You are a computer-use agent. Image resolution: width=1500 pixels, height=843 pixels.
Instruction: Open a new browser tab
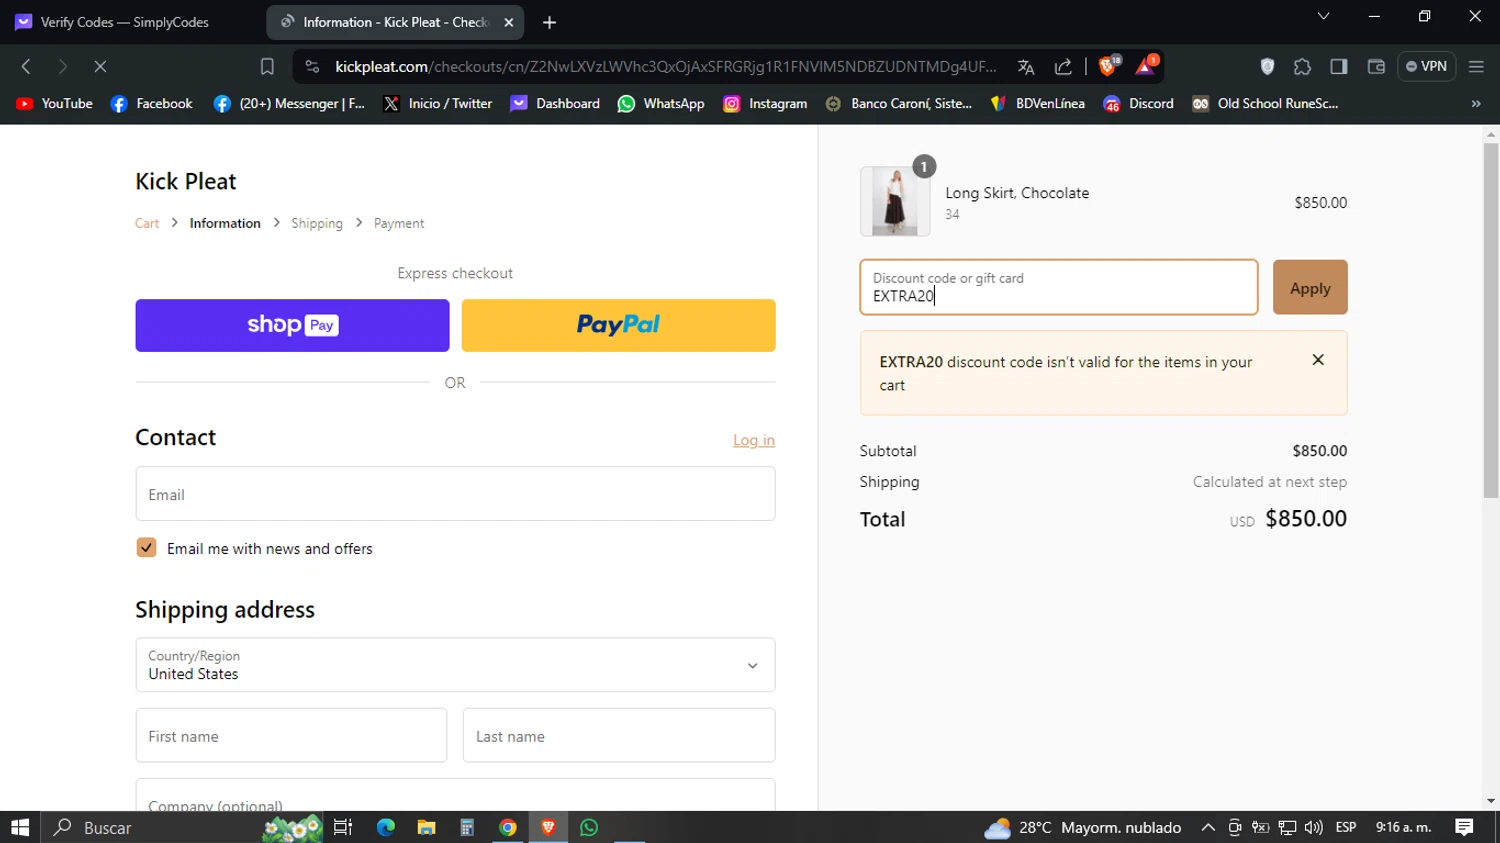pos(549,22)
